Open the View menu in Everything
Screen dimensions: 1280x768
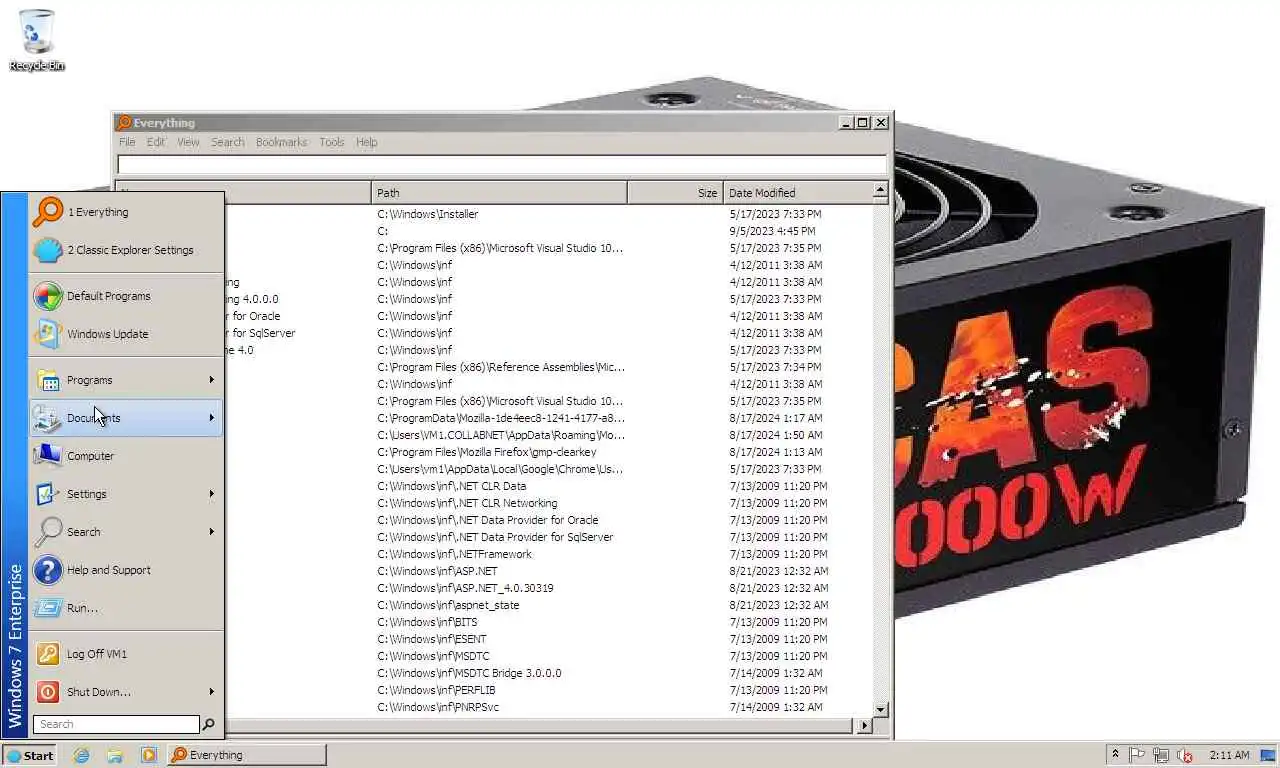(188, 142)
